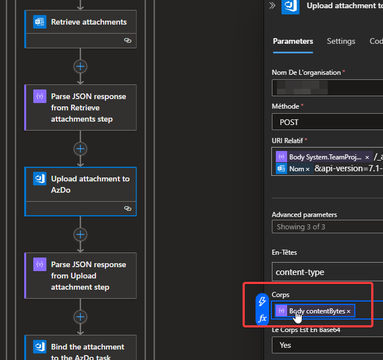Switch to the Settings tab

[341, 41]
